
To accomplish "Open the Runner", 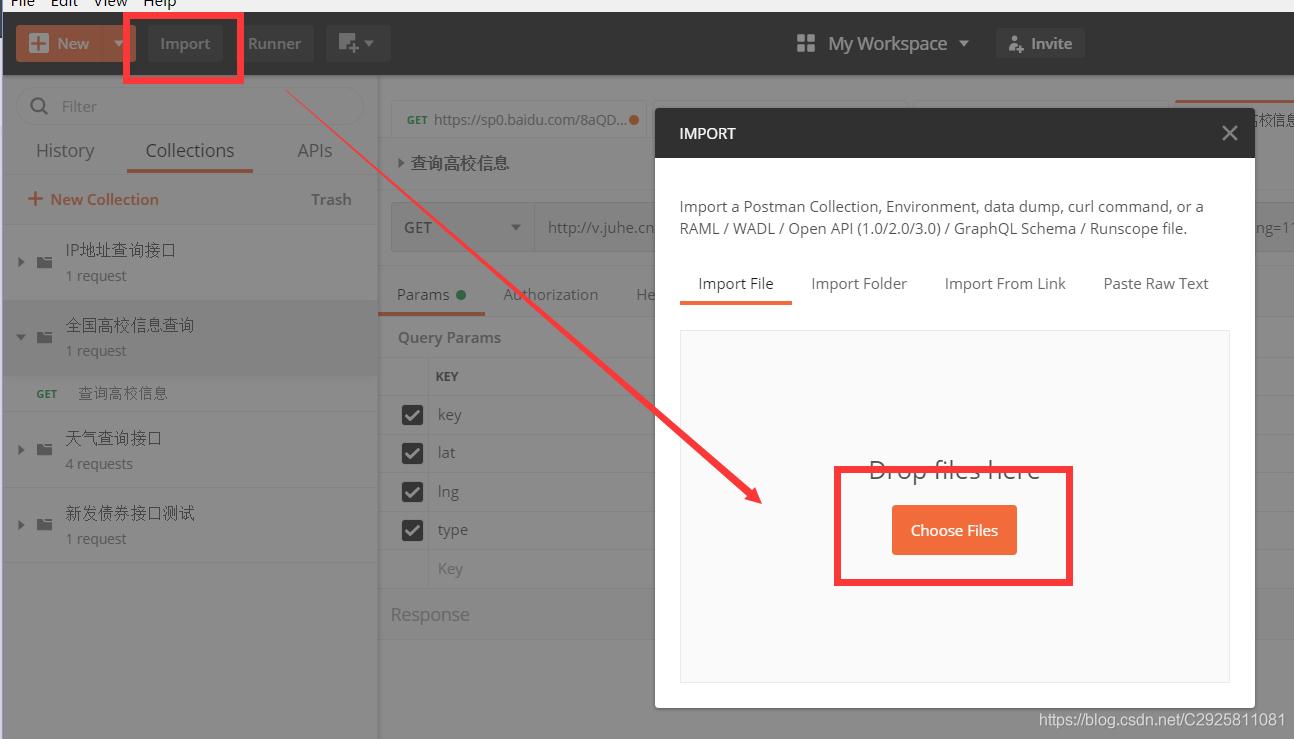I will 274,43.
